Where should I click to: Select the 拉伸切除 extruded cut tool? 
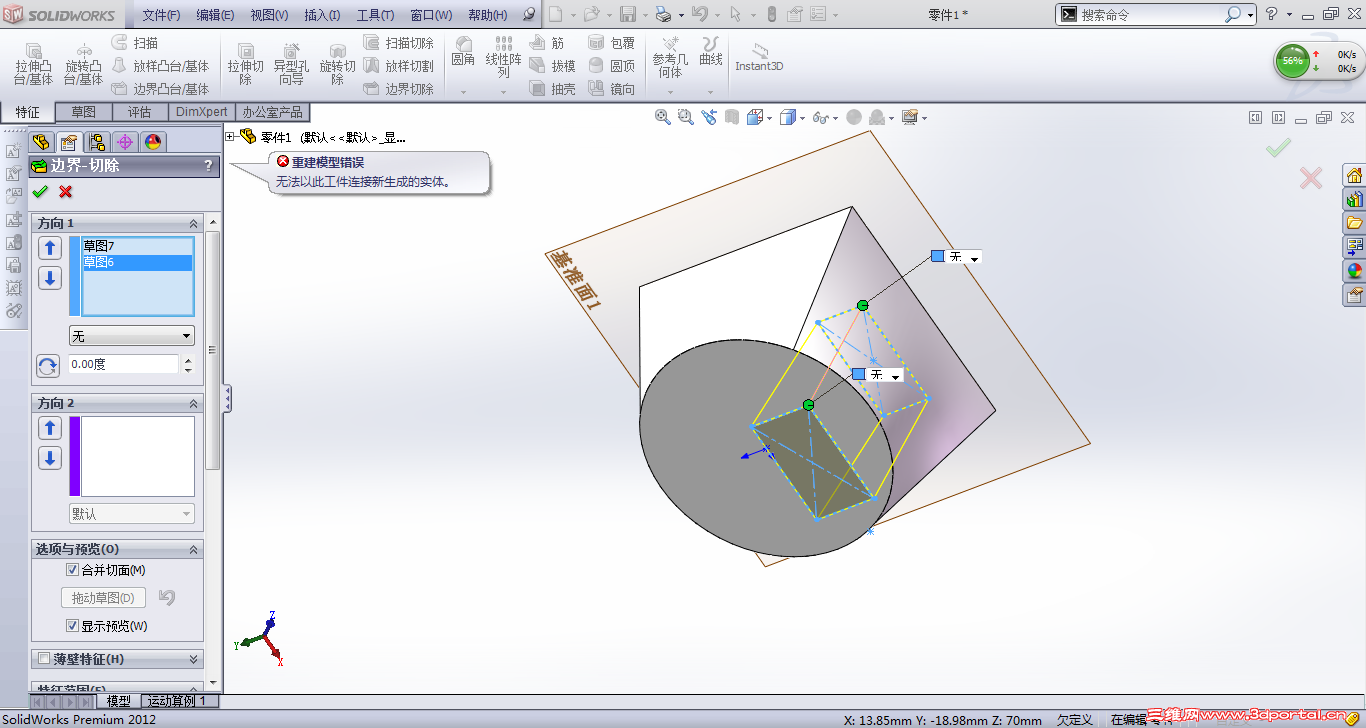245,64
